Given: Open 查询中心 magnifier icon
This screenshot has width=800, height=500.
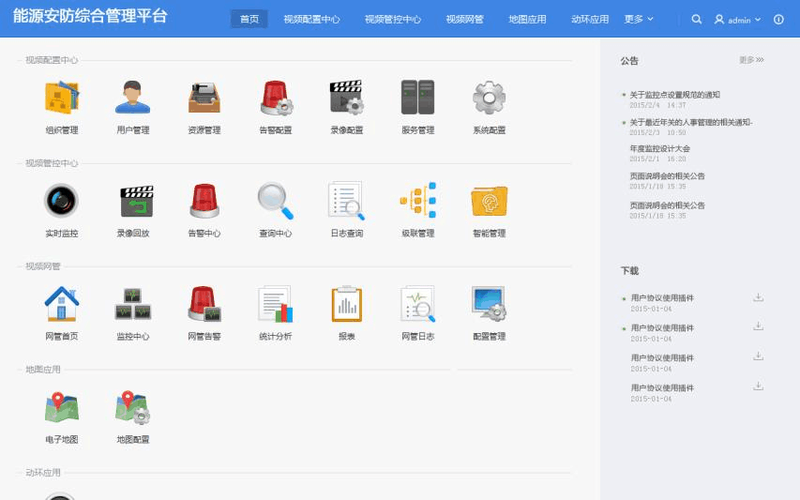Looking at the screenshot, I should (x=276, y=201).
